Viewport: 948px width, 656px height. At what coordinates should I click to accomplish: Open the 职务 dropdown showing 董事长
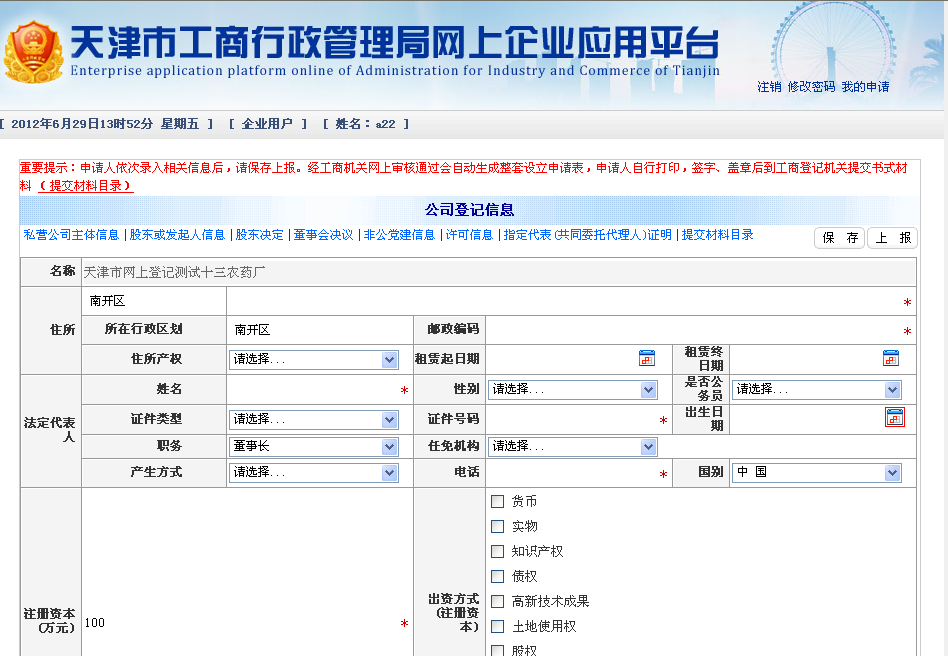pyautogui.click(x=313, y=447)
